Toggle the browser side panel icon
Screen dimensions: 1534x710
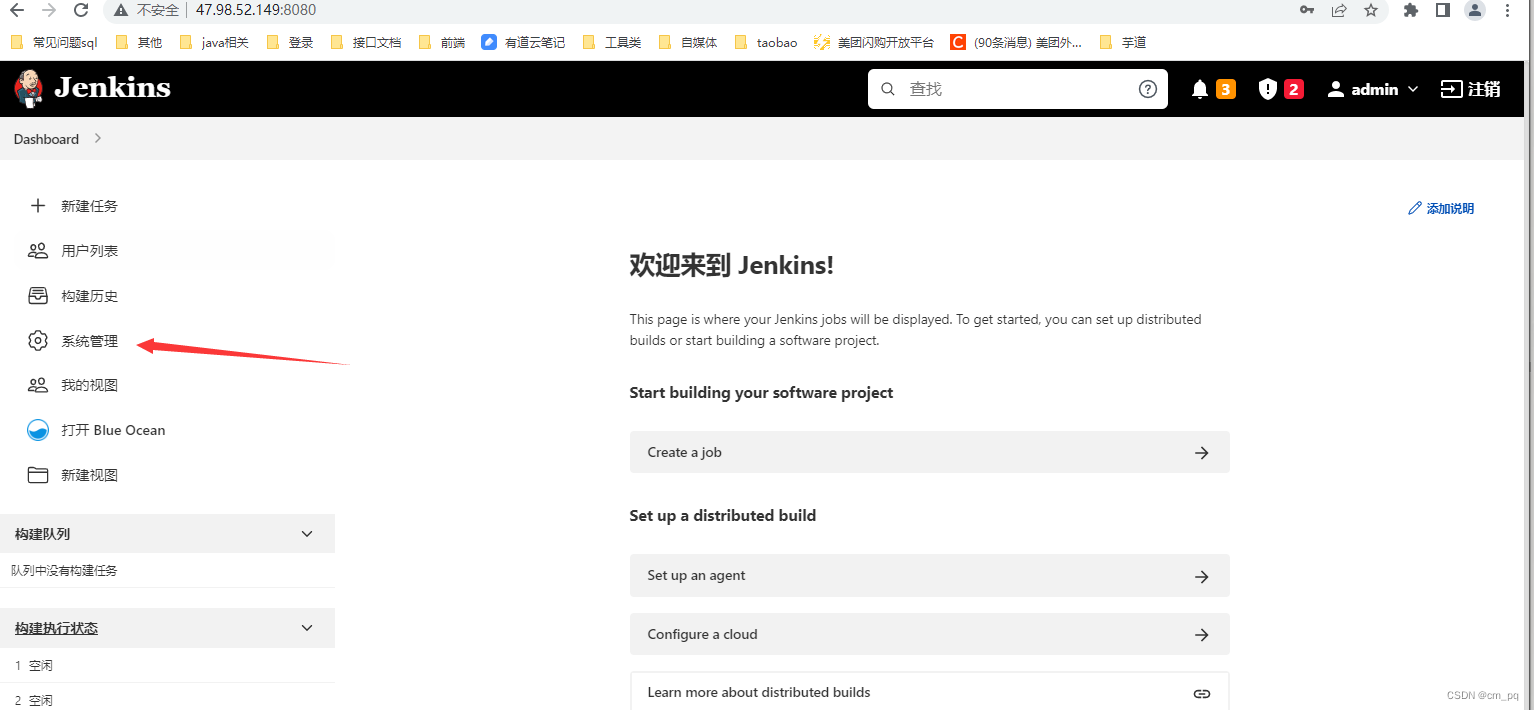point(1443,10)
